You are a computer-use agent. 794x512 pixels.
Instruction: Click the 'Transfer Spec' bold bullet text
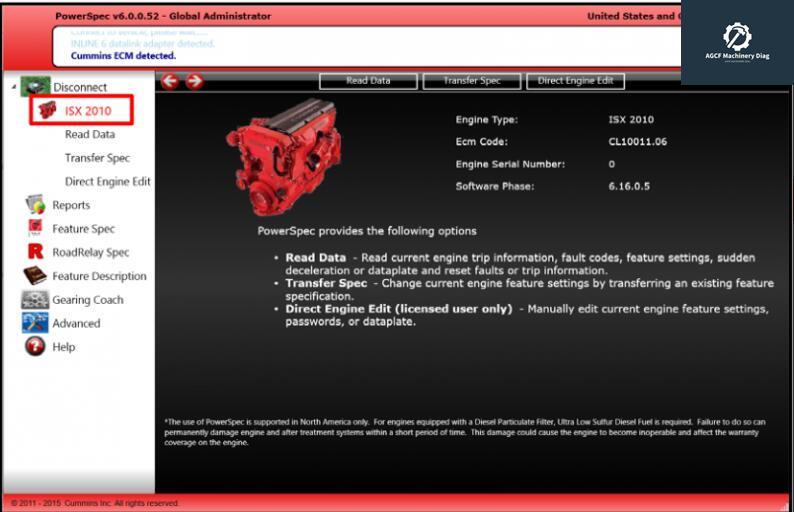click(326, 283)
